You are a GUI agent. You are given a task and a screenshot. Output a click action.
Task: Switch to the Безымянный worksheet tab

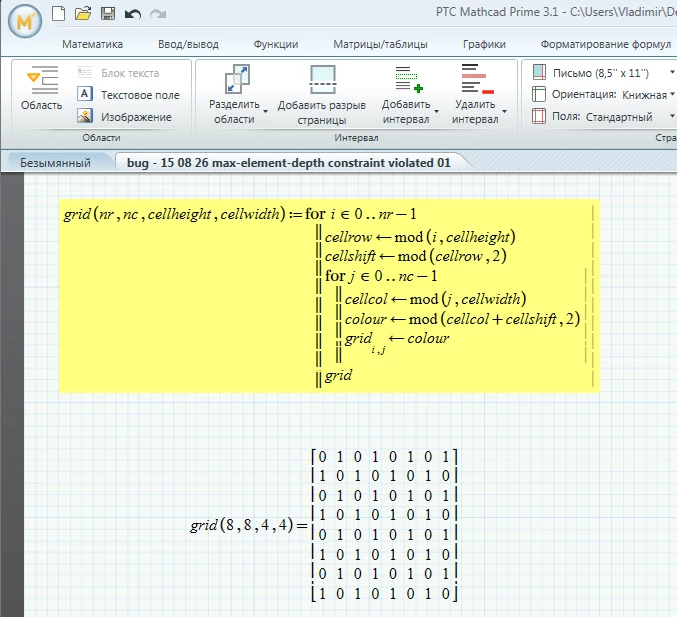click(55, 163)
